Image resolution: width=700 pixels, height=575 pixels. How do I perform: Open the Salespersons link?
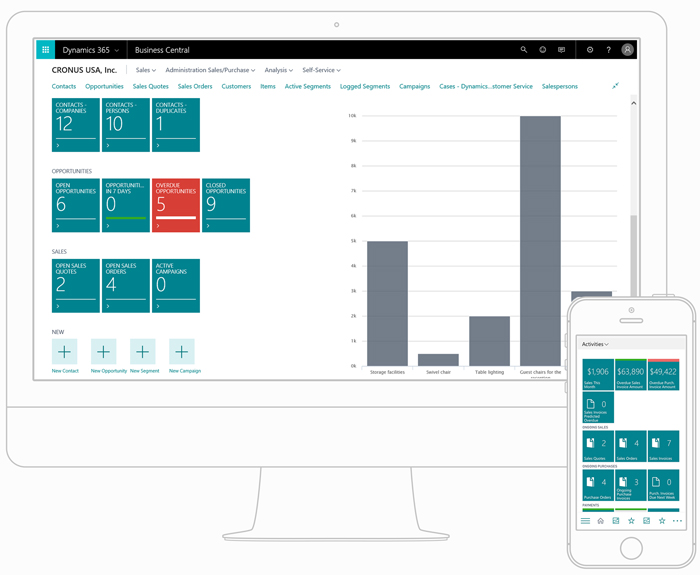(560, 86)
